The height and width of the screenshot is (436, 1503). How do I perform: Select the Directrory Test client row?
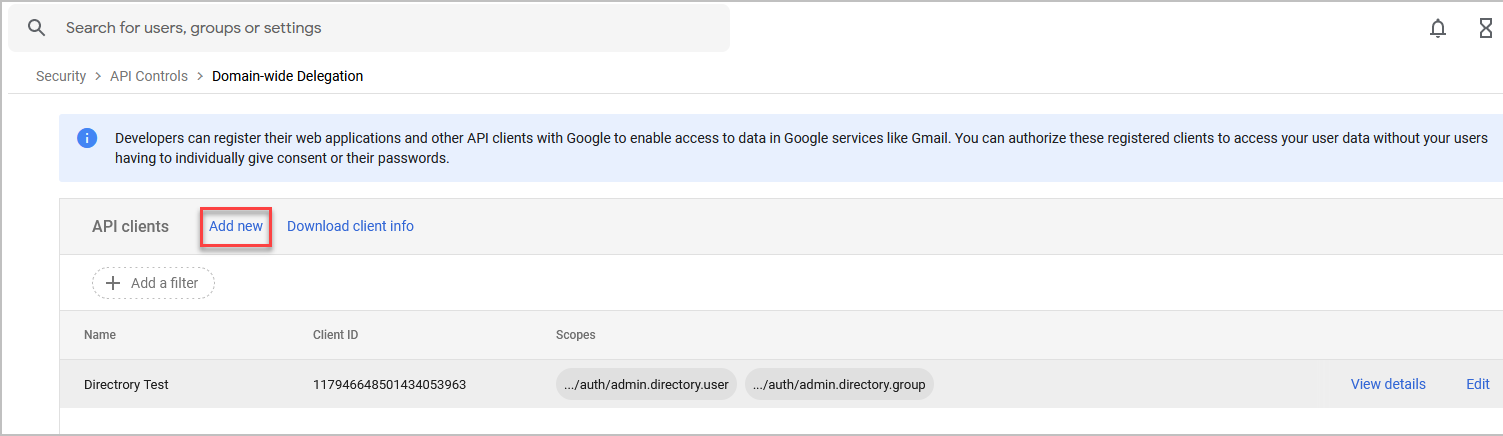tap(781, 384)
